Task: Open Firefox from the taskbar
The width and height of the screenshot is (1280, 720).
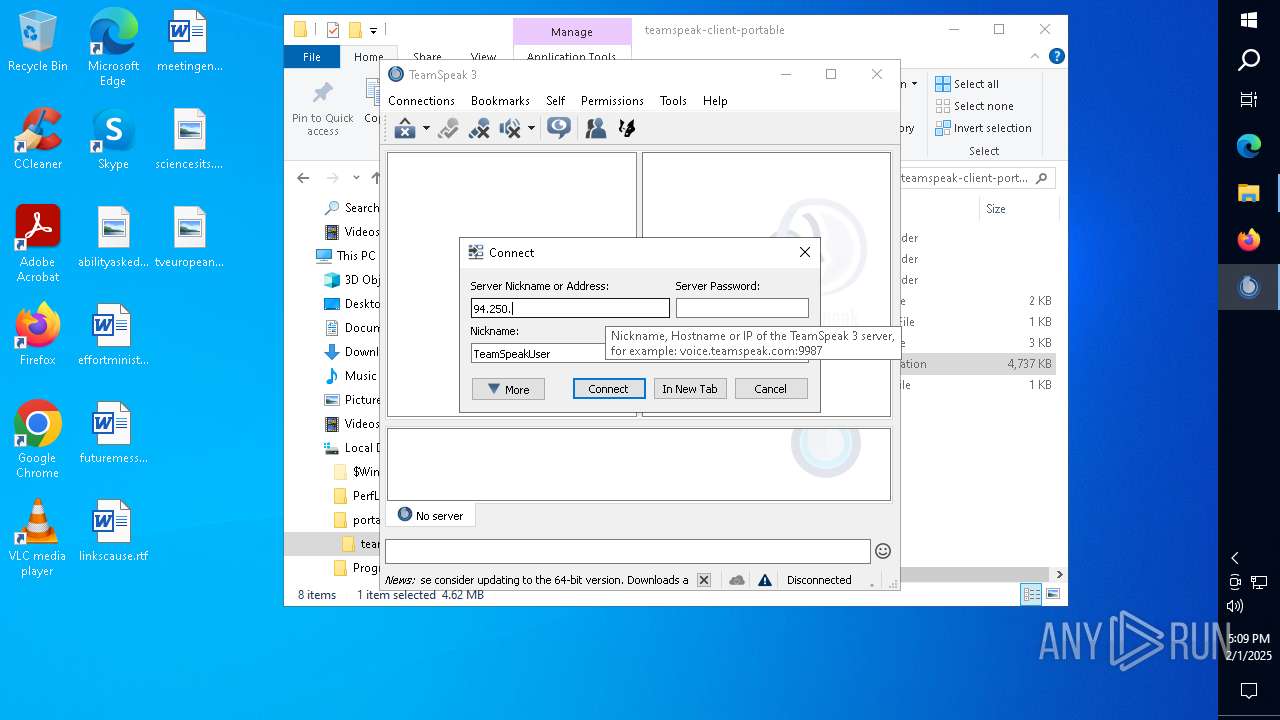Action: 1249,240
